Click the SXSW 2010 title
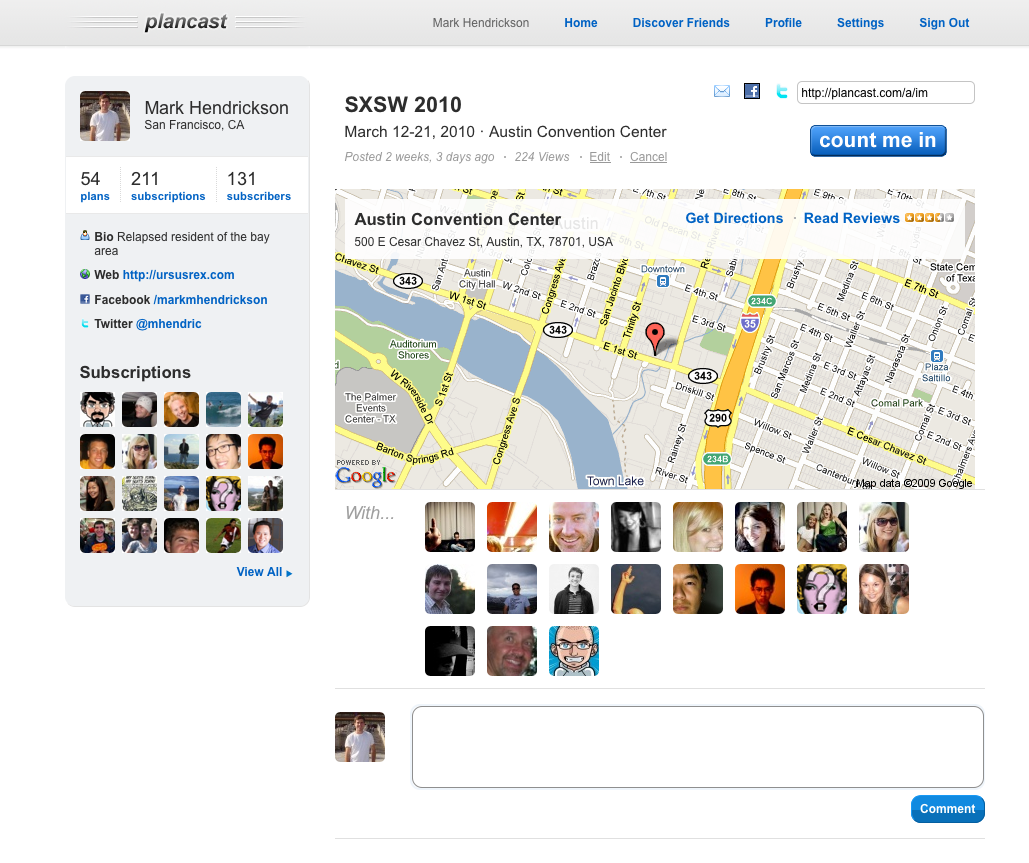 click(x=403, y=105)
